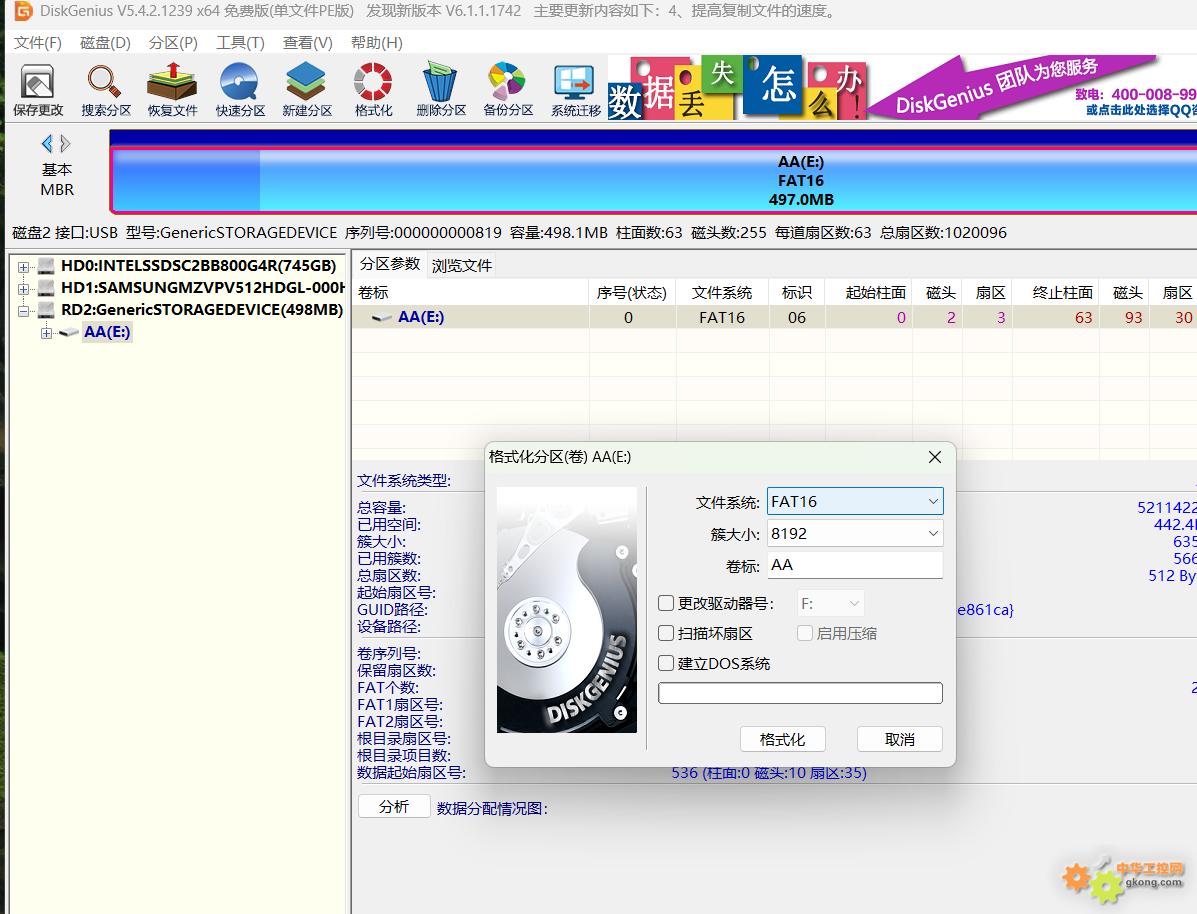Image resolution: width=1197 pixels, height=914 pixels.
Task: Open the file system (文件系统) FAT16 dropdown
Action: (854, 502)
